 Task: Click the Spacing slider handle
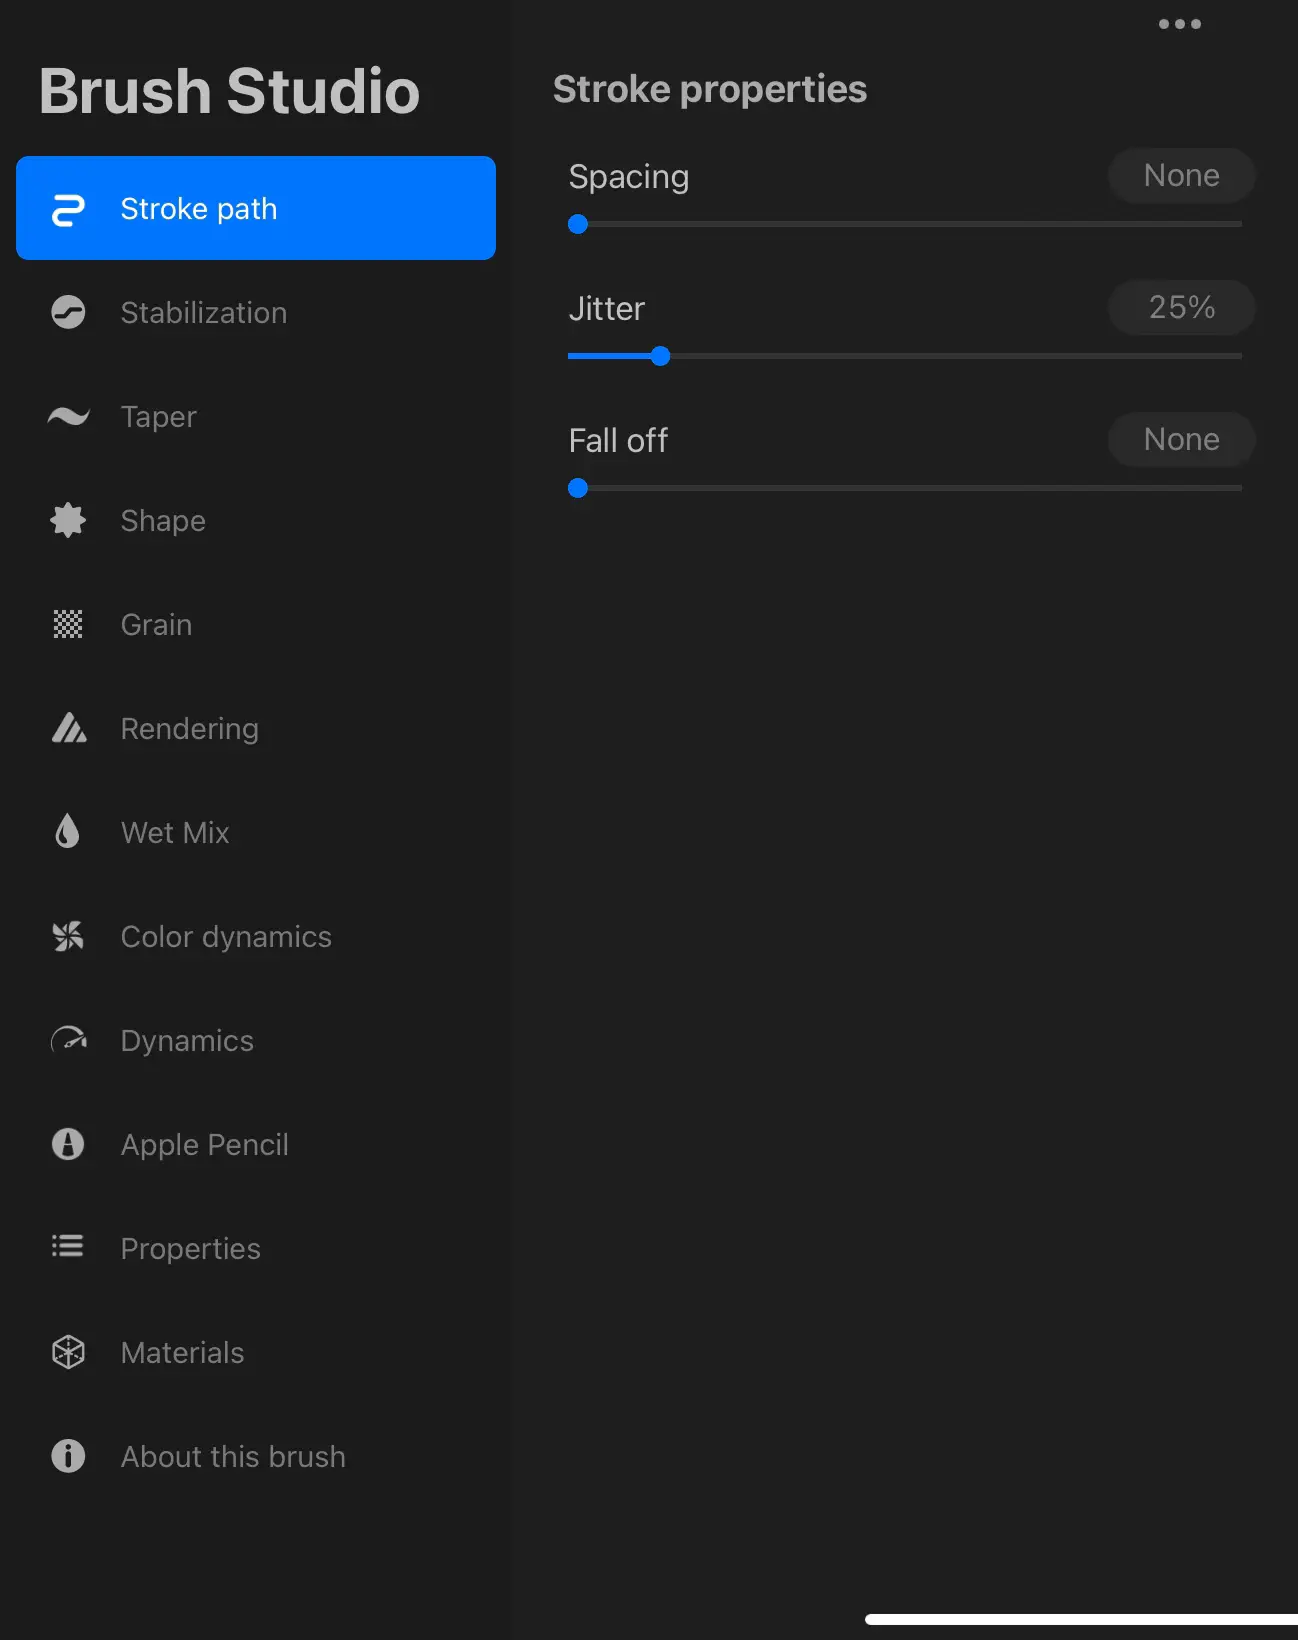[578, 224]
